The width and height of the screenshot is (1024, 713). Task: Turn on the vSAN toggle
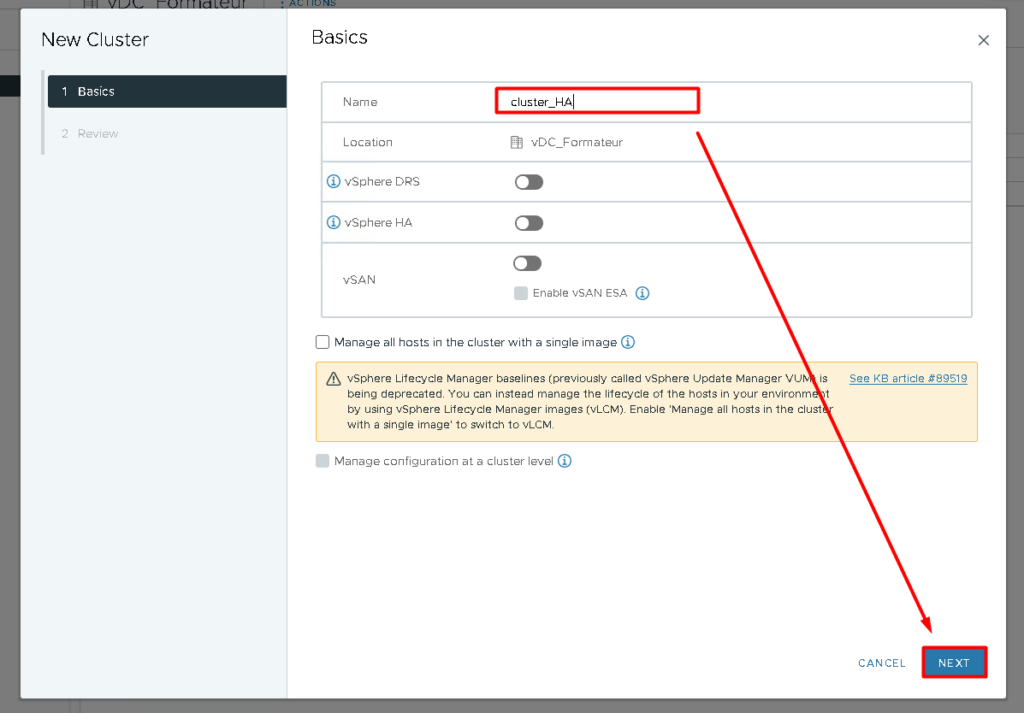coord(527,263)
